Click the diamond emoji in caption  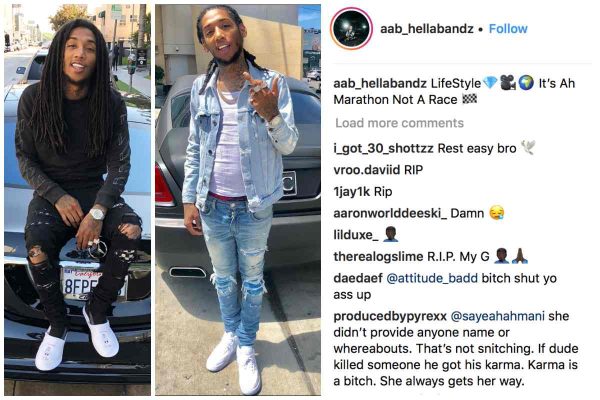tap(490, 83)
